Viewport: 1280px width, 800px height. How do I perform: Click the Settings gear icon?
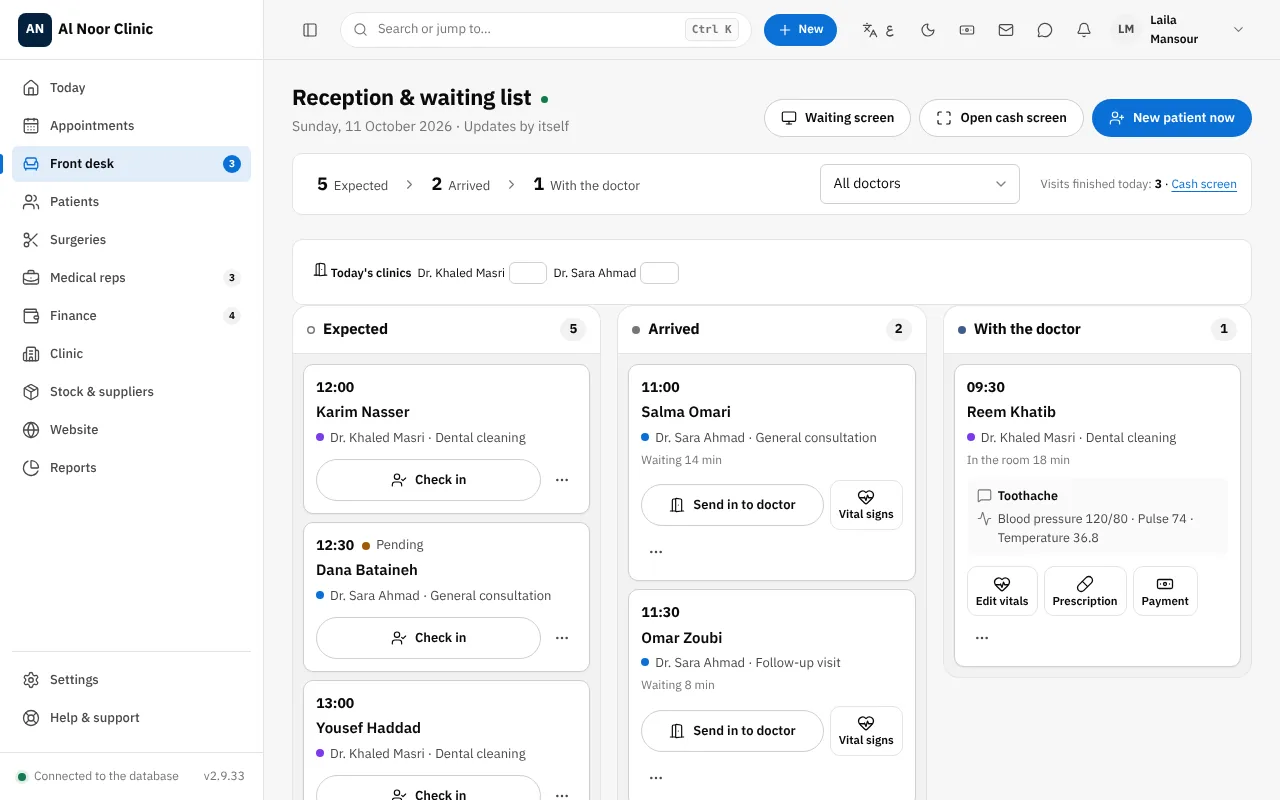pos(31,680)
